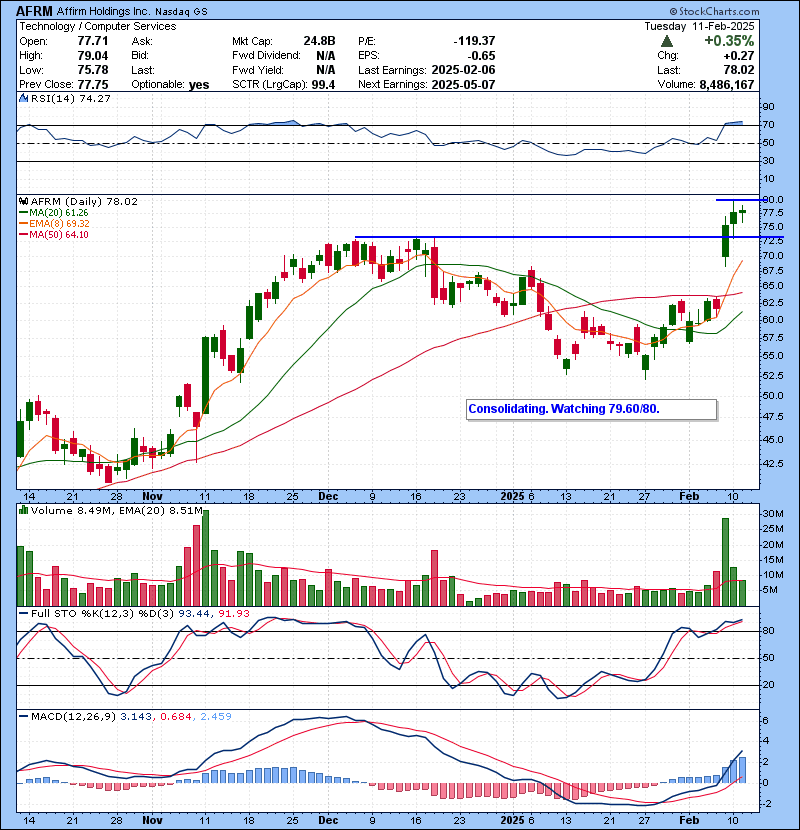Click the EPS value -0.65
The width and height of the screenshot is (800, 830).
[481, 56]
